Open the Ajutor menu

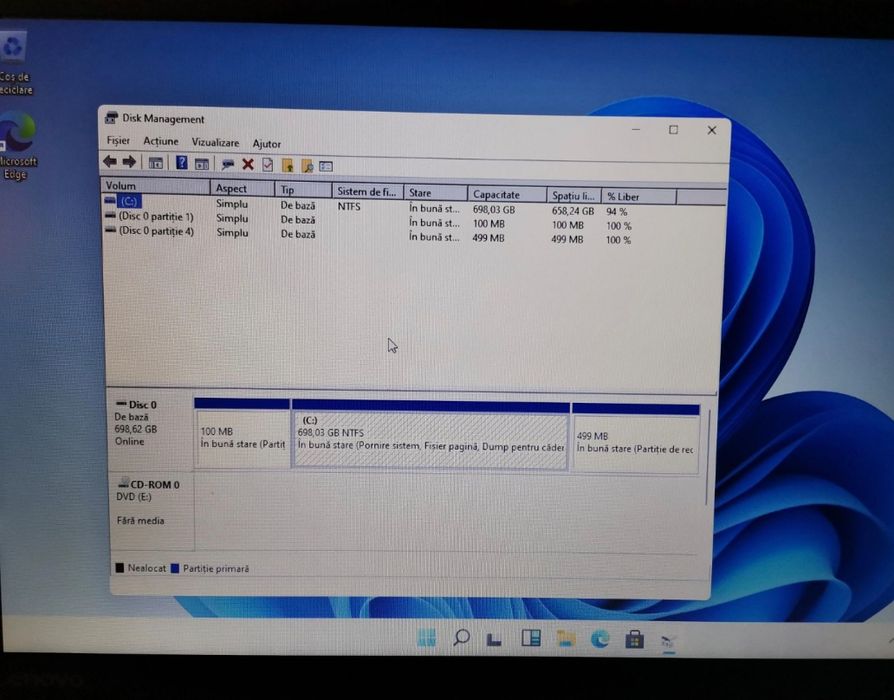tap(267, 144)
